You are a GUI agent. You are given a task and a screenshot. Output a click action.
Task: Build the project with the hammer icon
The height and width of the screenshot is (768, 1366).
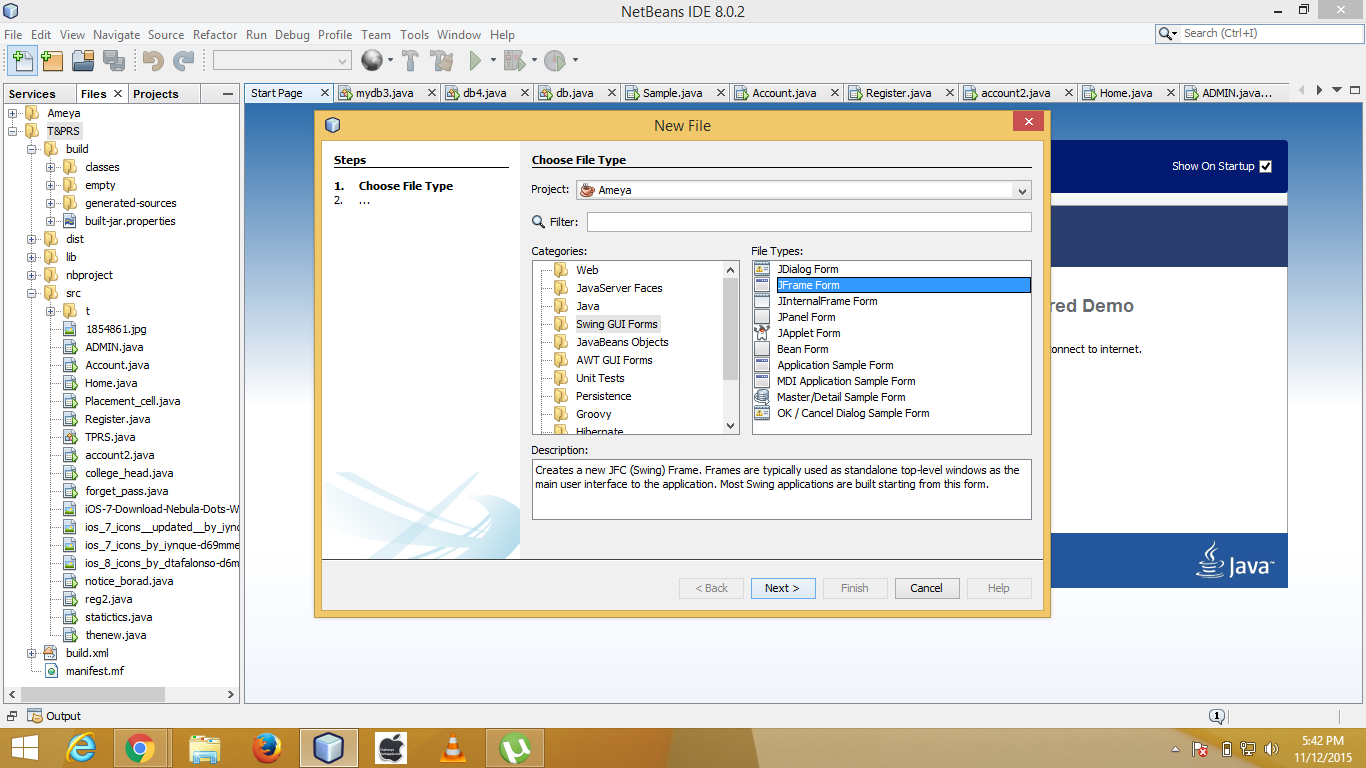pos(410,61)
